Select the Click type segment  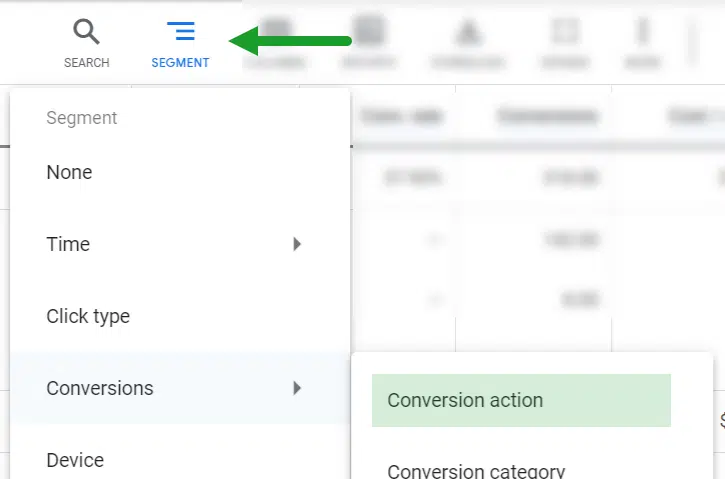(x=88, y=316)
